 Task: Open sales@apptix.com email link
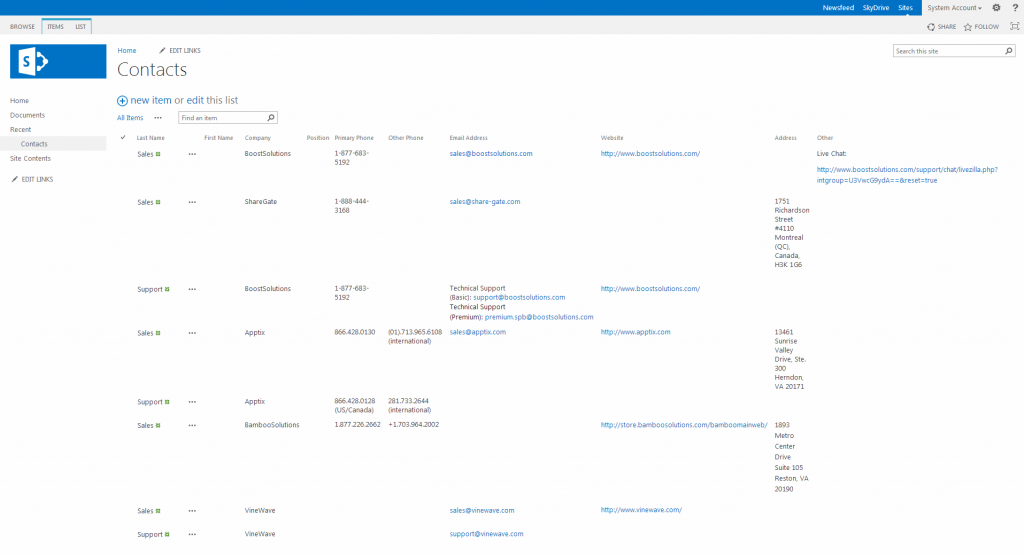coord(477,332)
